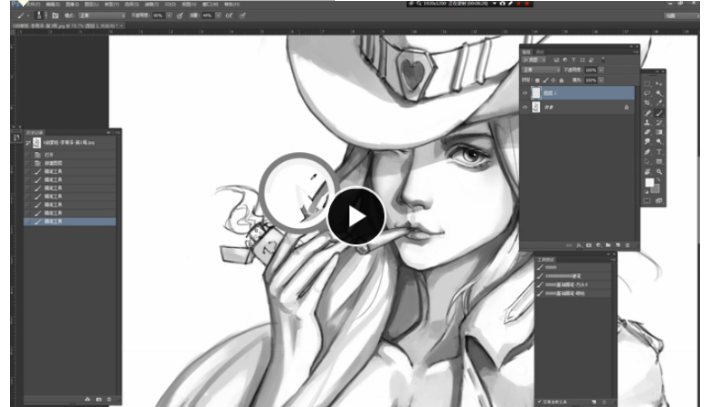The width and height of the screenshot is (709, 407).
Task: Click the Background layer lock icon
Action: 627,107
